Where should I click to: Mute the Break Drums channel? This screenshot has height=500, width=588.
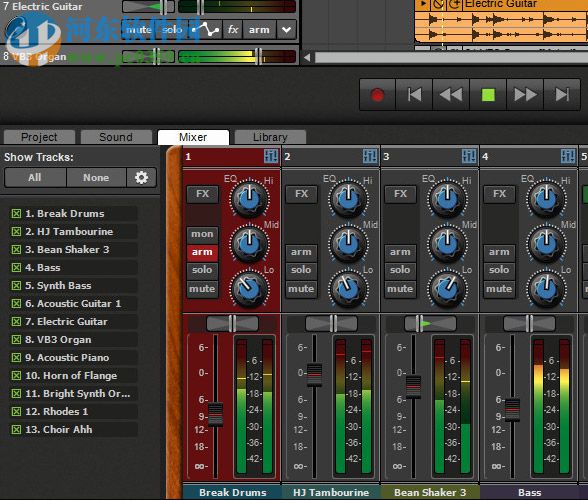tap(202, 289)
